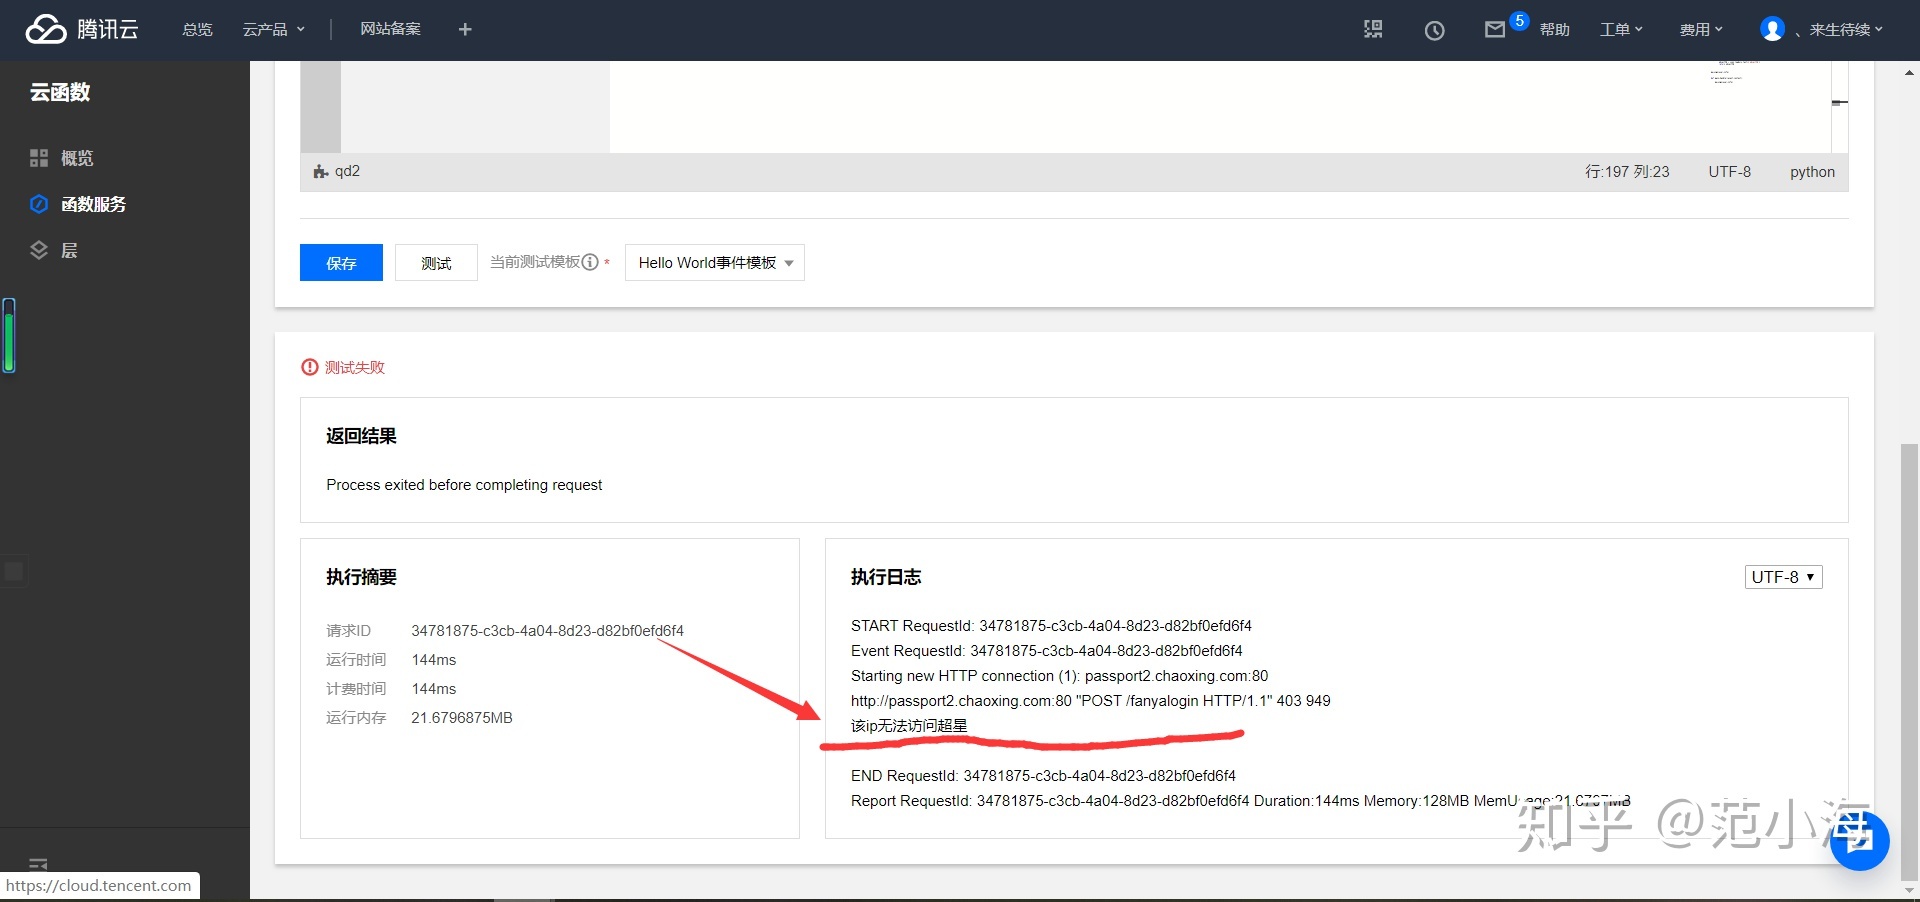
Task: Expand the 来生待续 account menu
Action: coord(1846,30)
